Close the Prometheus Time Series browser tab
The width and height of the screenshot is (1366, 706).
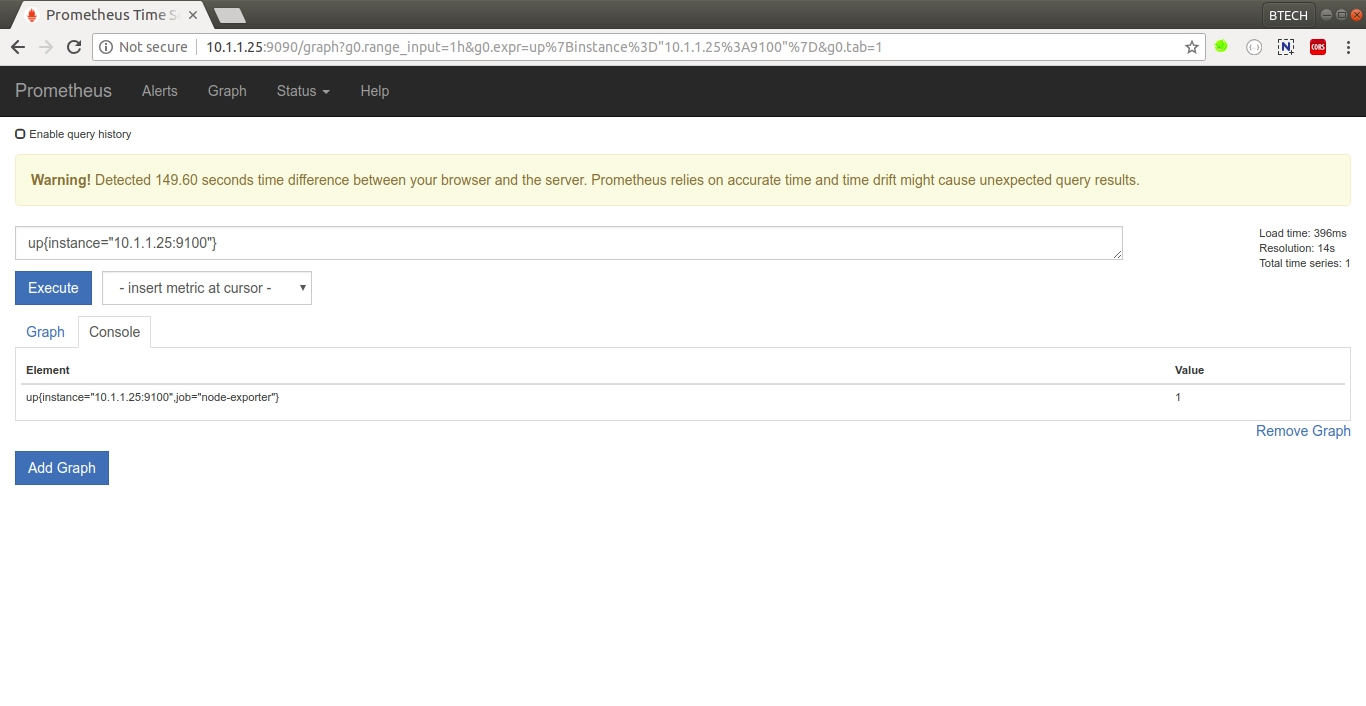[193, 15]
